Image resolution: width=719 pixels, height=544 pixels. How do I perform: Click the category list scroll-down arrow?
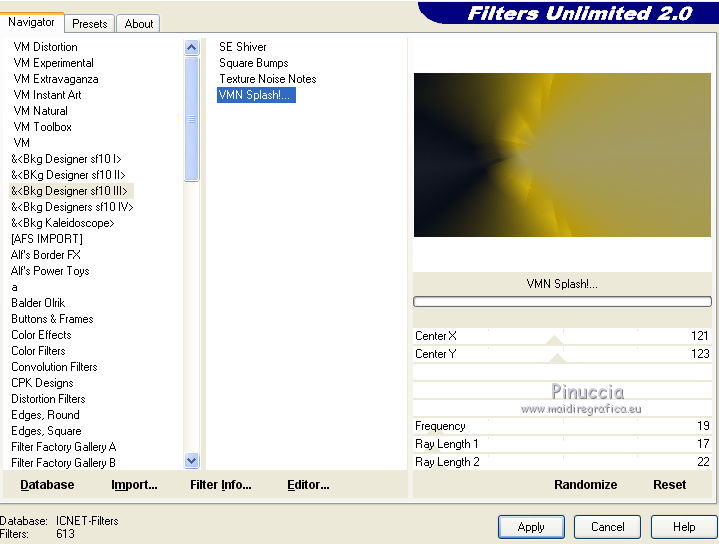[x=192, y=461]
